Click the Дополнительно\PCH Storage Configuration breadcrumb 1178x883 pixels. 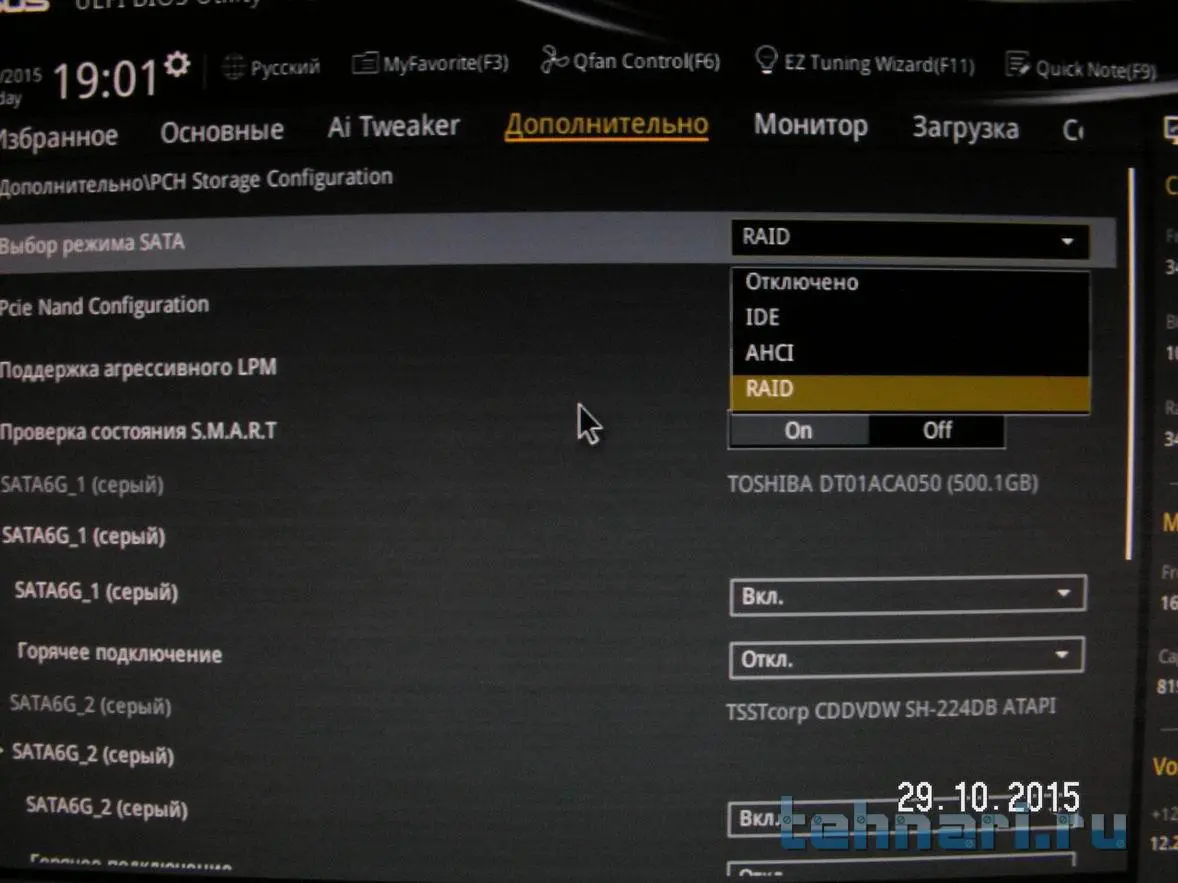click(196, 181)
